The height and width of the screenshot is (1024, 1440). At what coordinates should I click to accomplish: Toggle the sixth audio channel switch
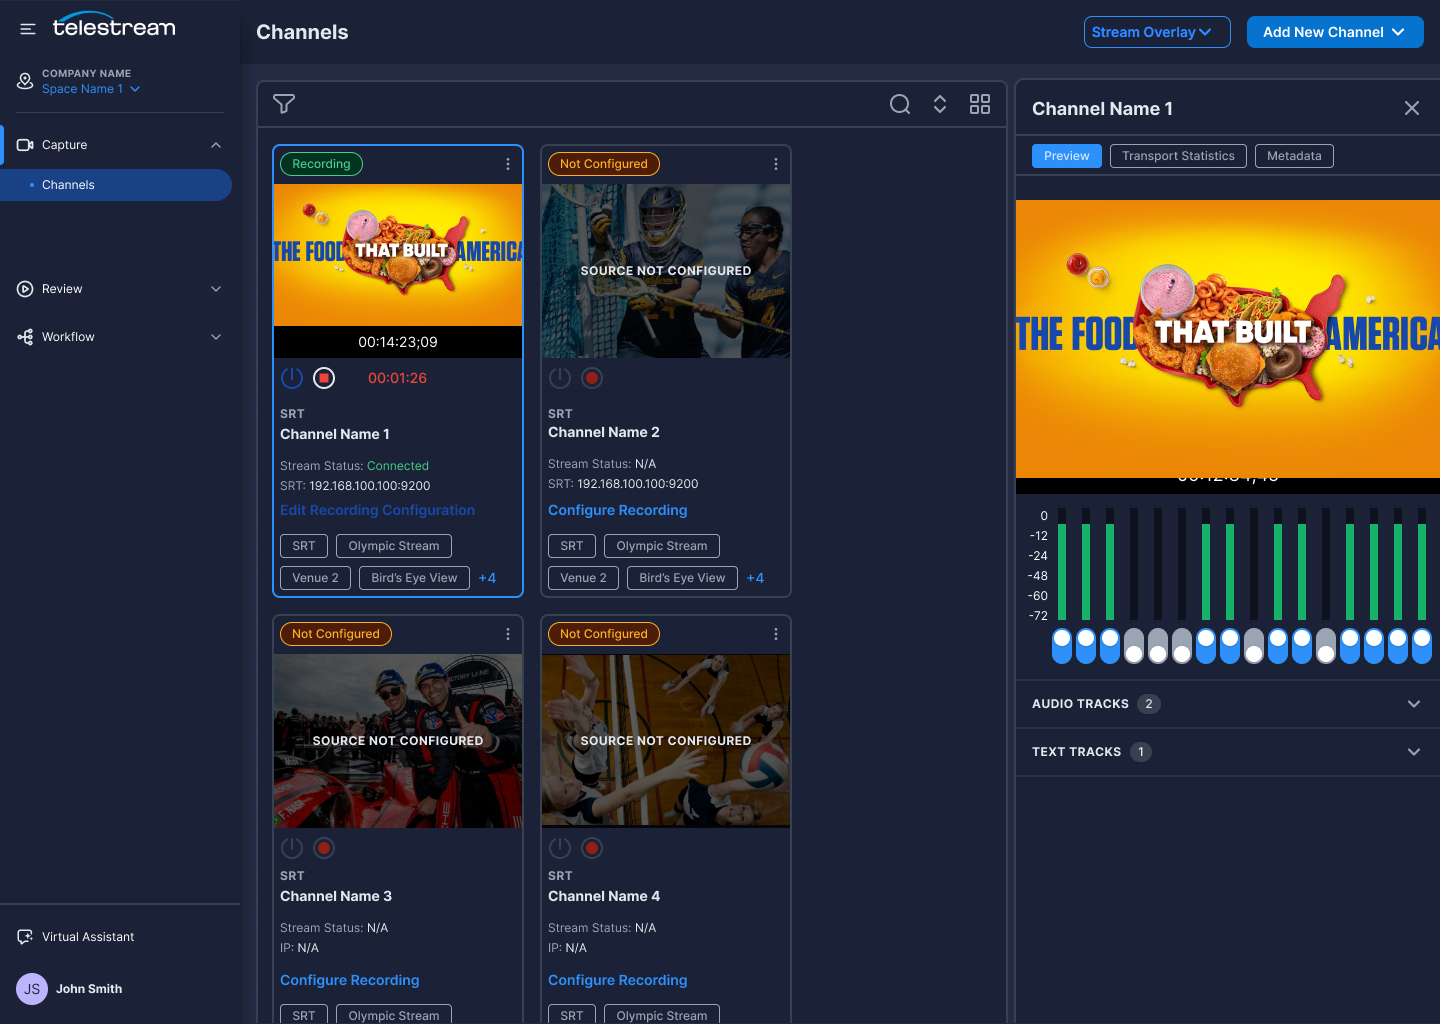click(x=1182, y=646)
